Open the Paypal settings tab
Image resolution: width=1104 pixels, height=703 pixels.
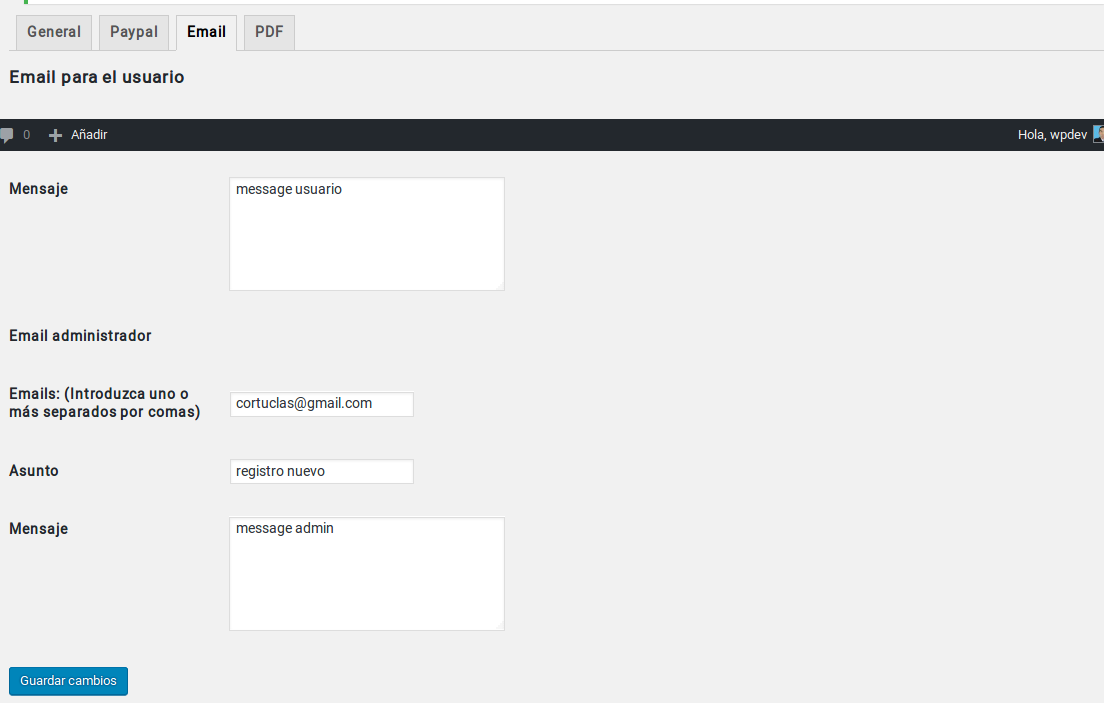coord(134,32)
